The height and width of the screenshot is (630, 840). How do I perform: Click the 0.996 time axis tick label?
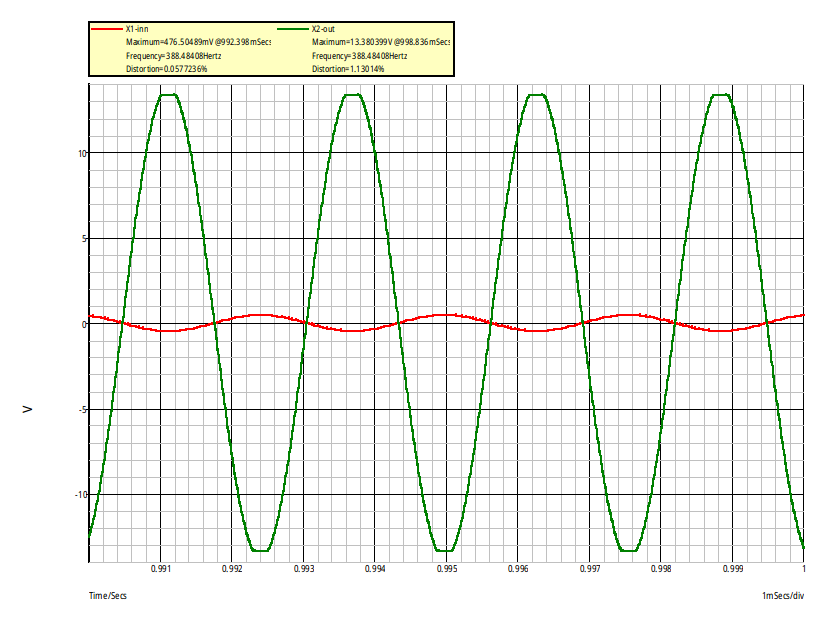(x=518, y=568)
